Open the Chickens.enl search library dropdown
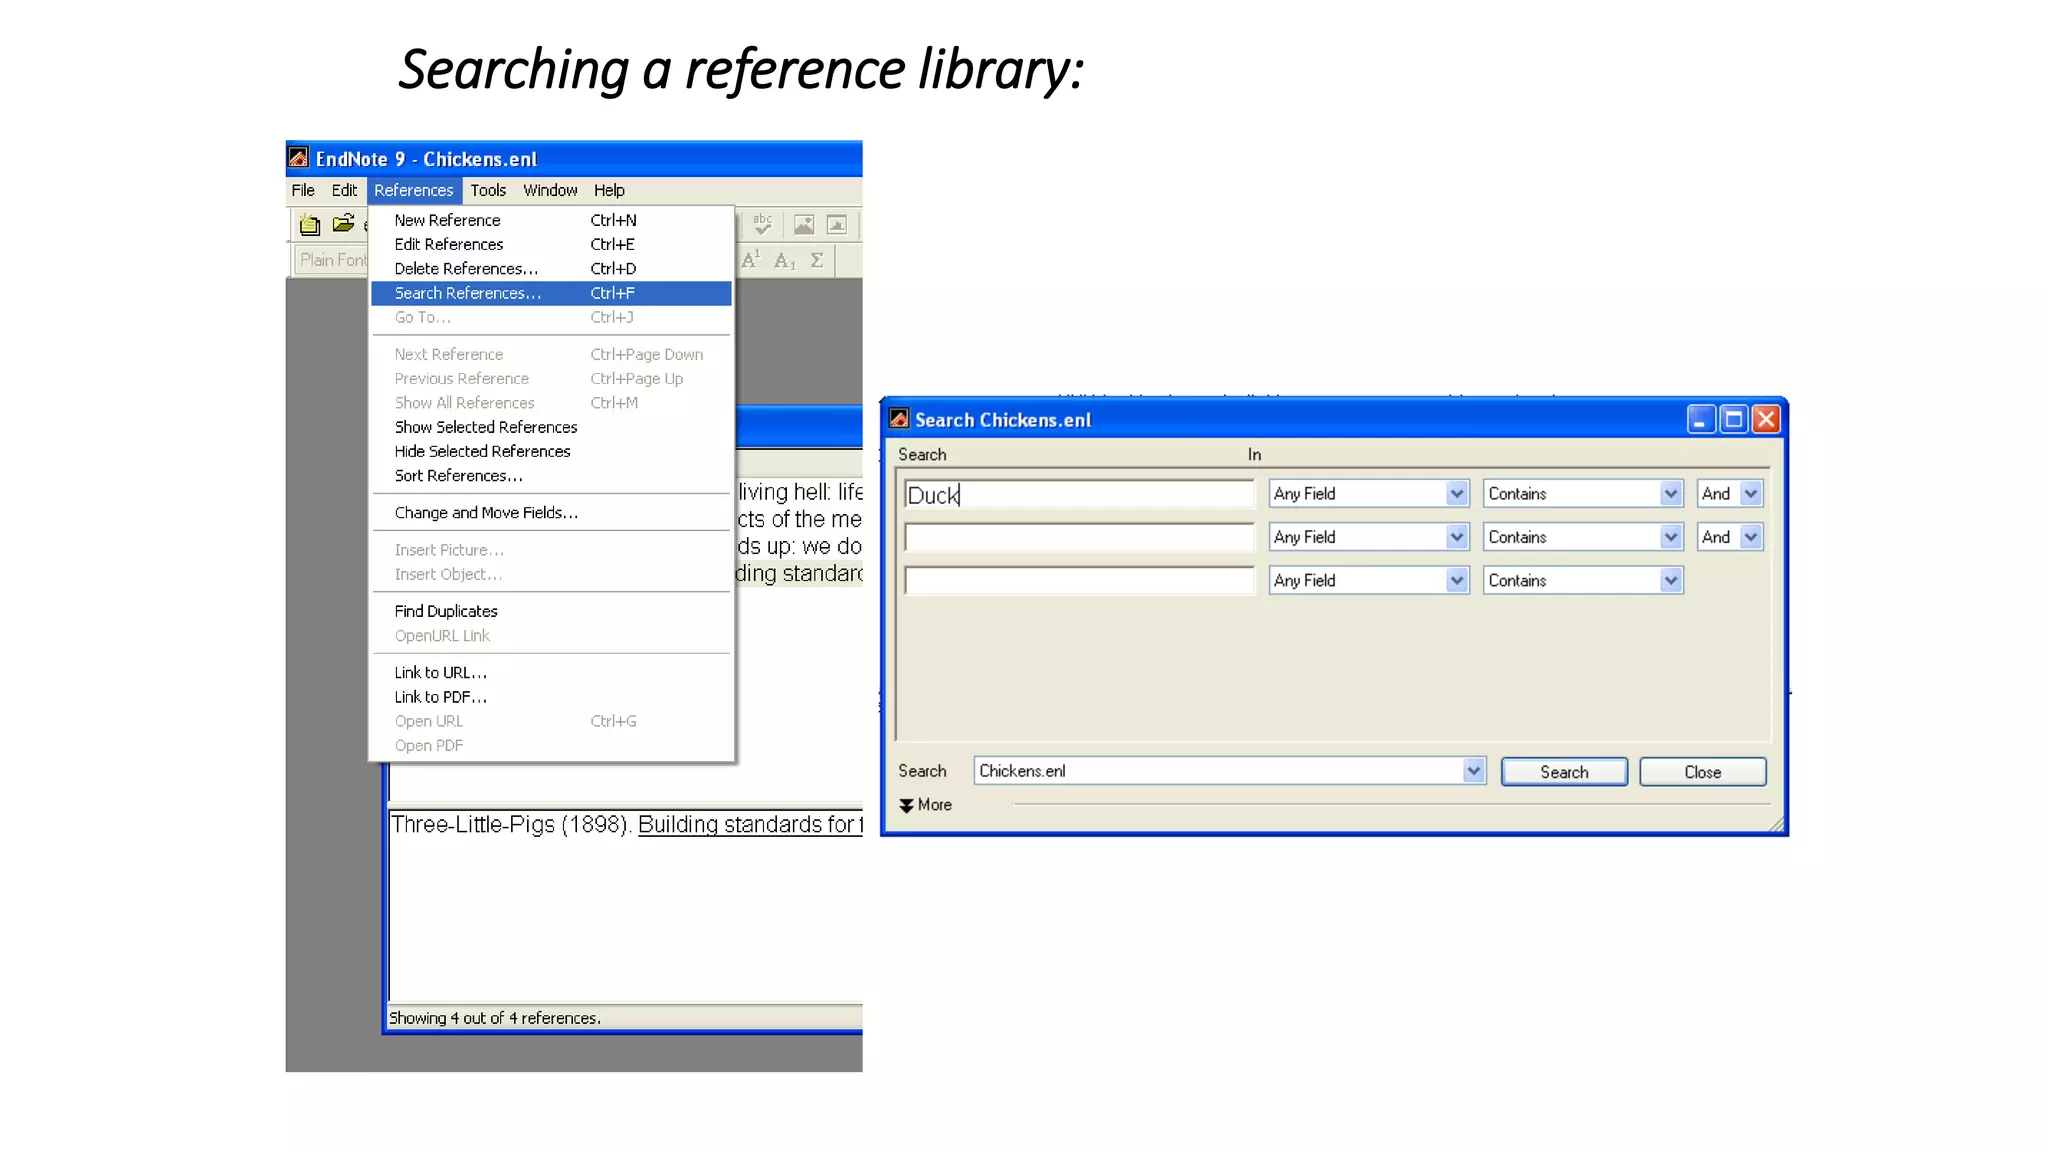This screenshot has height=1152, width=2048. (1473, 770)
